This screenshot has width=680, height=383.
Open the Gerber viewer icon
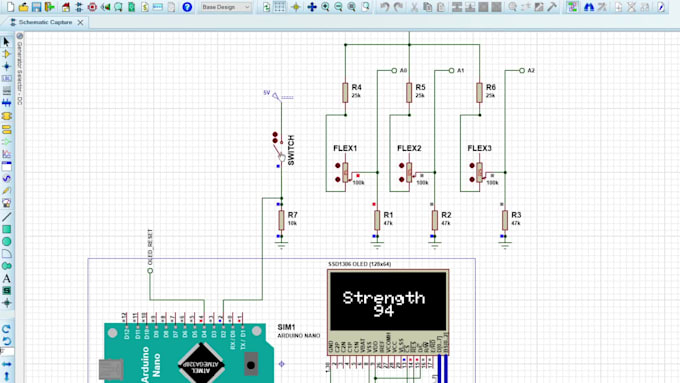pos(118,7)
